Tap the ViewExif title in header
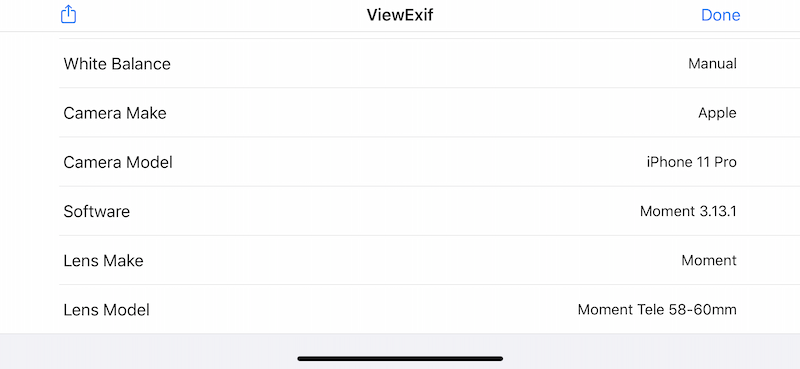 (x=400, y=15)
